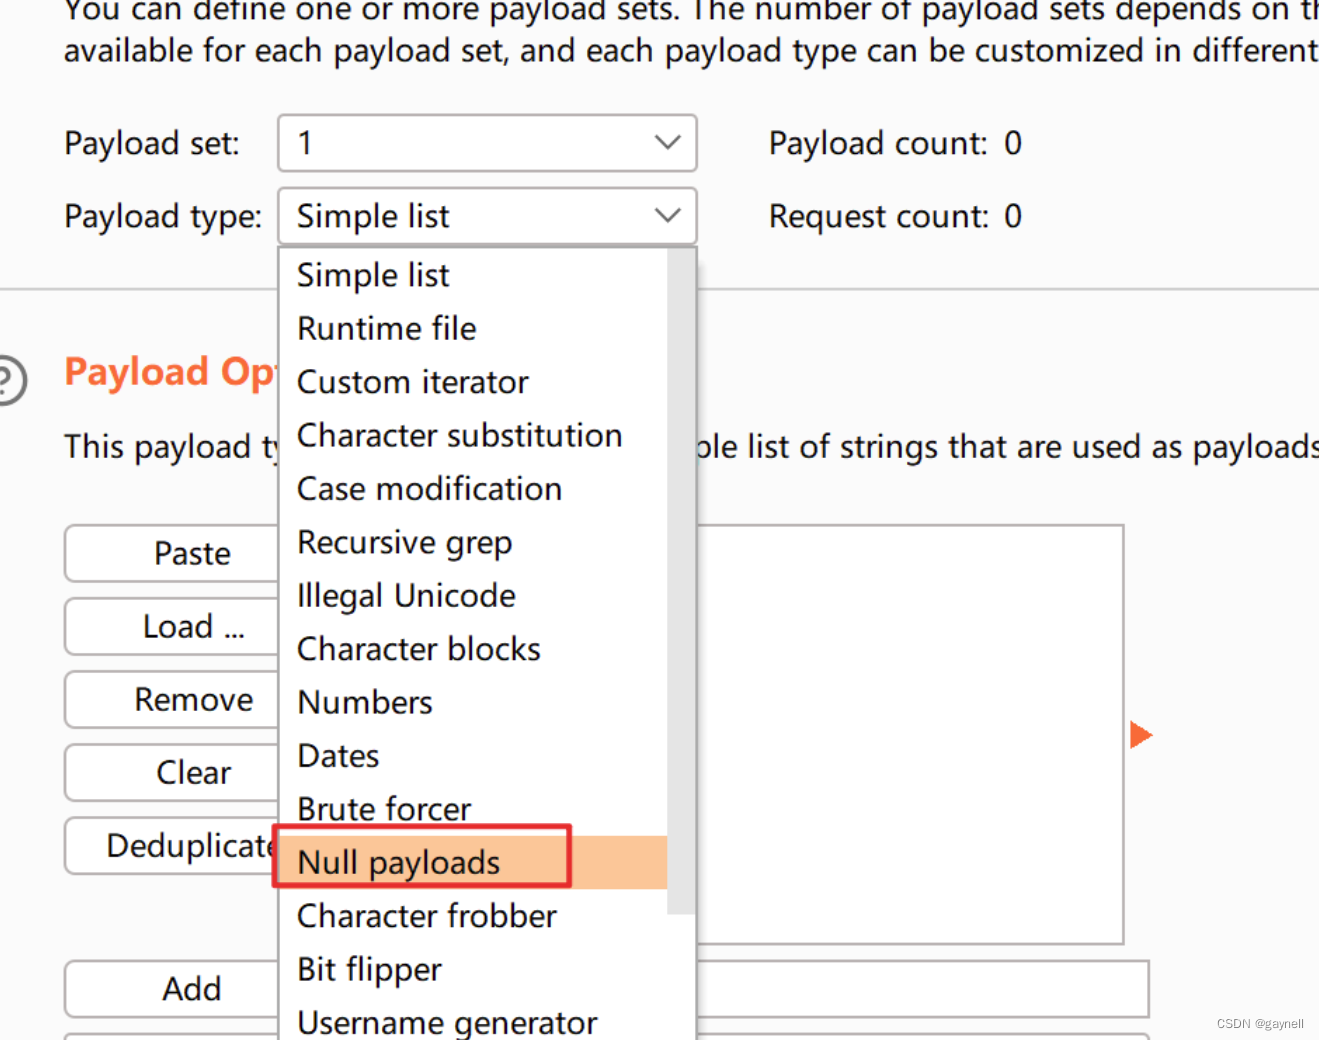Choose Character blocks option
This screenshot has width=1319, height=1040.
(472, 649)
